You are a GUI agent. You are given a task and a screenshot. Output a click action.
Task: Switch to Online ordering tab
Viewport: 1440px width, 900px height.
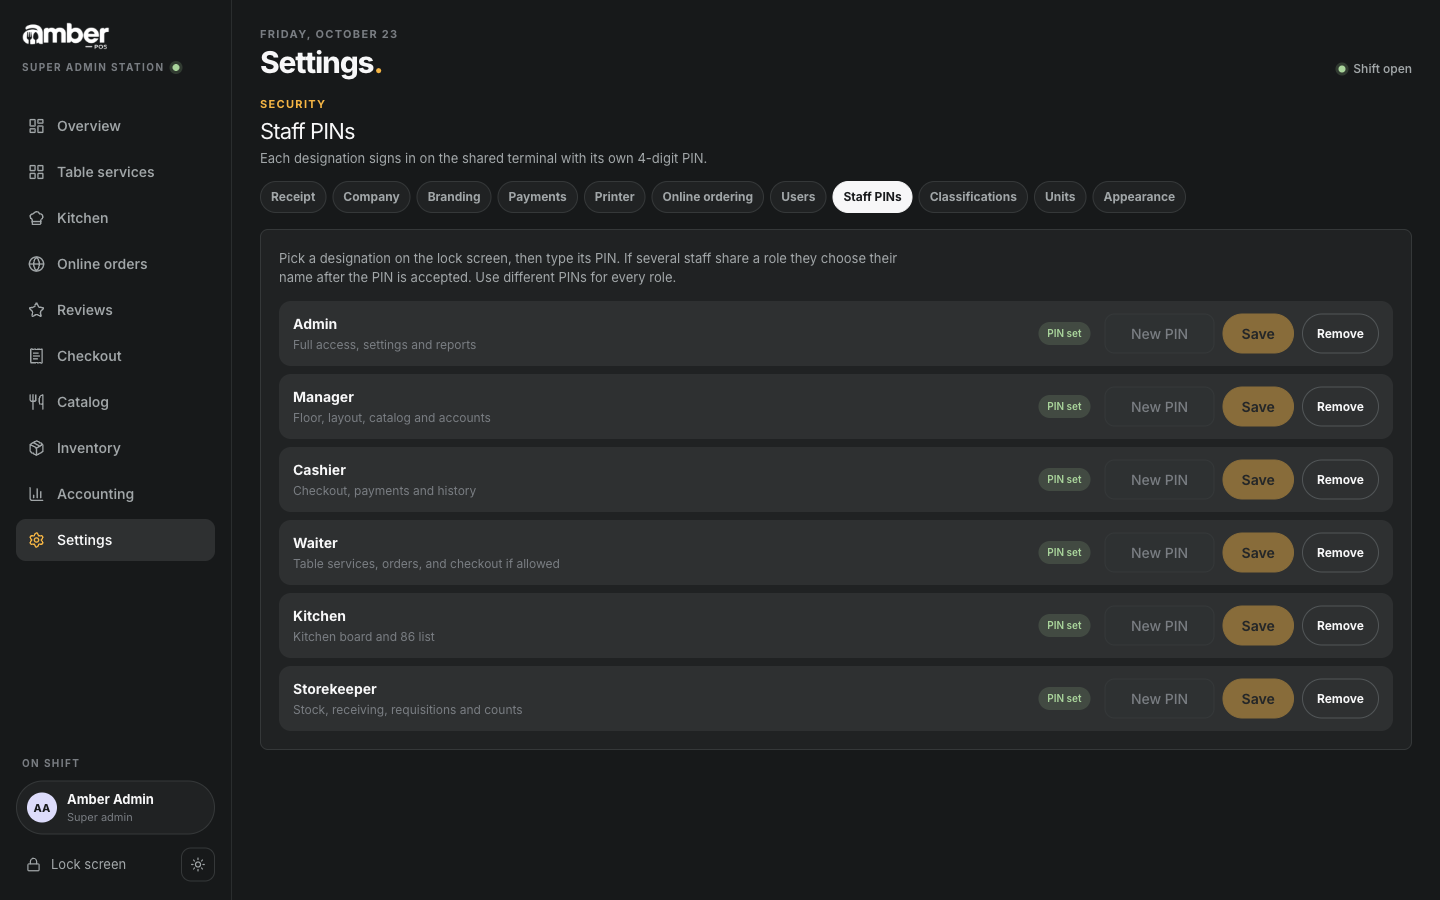[707, 197]
